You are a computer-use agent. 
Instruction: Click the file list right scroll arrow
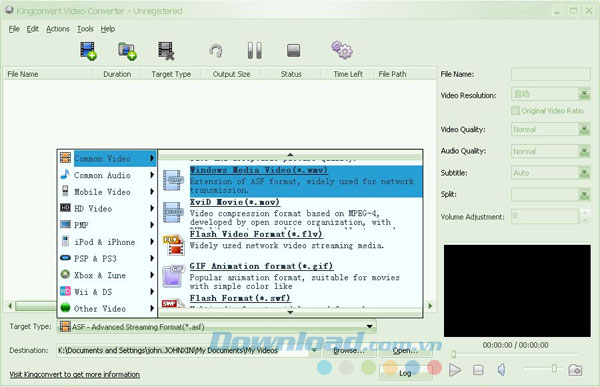(x=430, y=306)
